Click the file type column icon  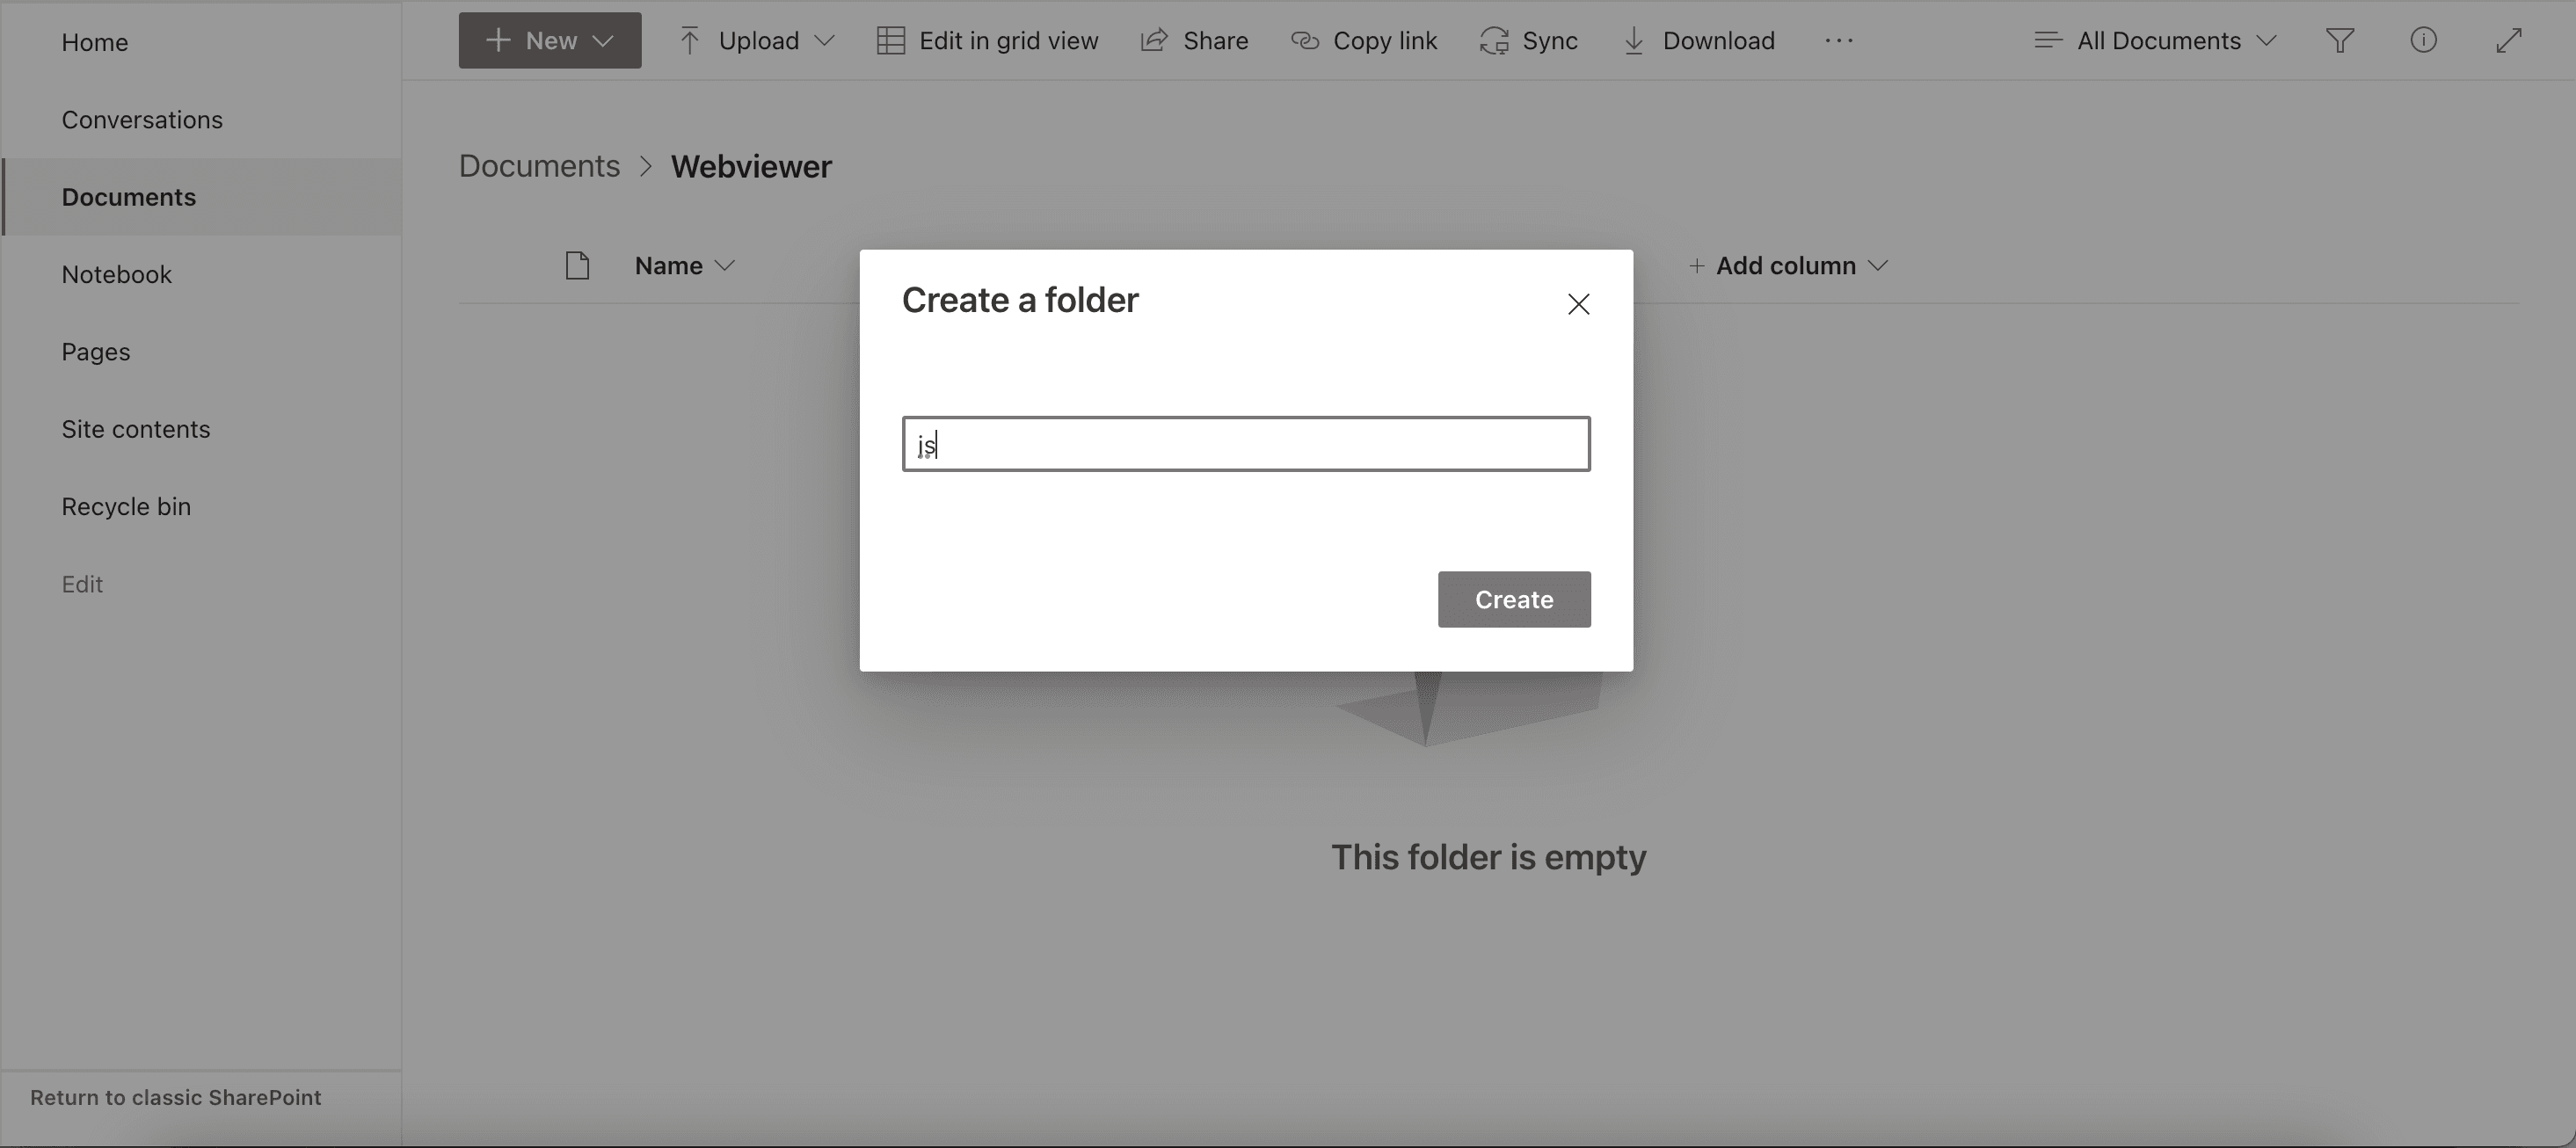577,266
